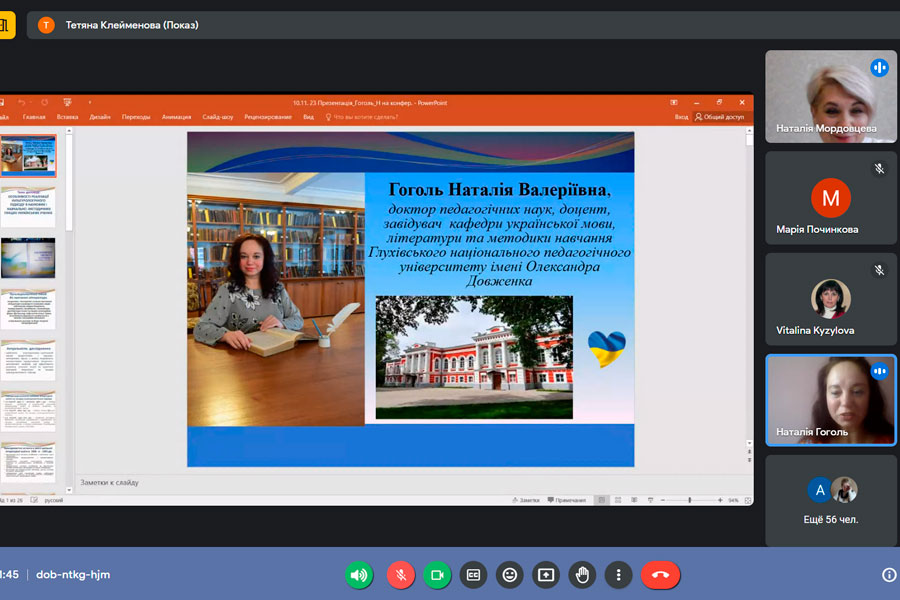Viewport: 900px width, 600px height.
Task: Open the Quick Access Toolbar customize dropdown
Action: pos(89,102)
